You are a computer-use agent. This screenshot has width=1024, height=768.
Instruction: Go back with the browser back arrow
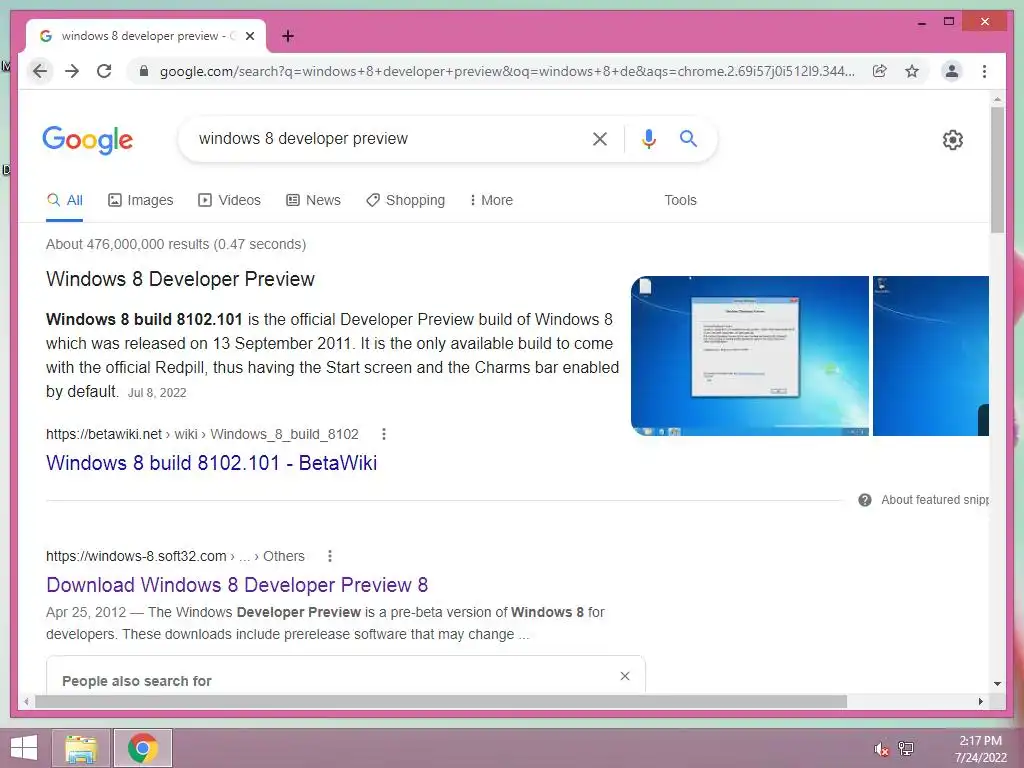(40, 71)
